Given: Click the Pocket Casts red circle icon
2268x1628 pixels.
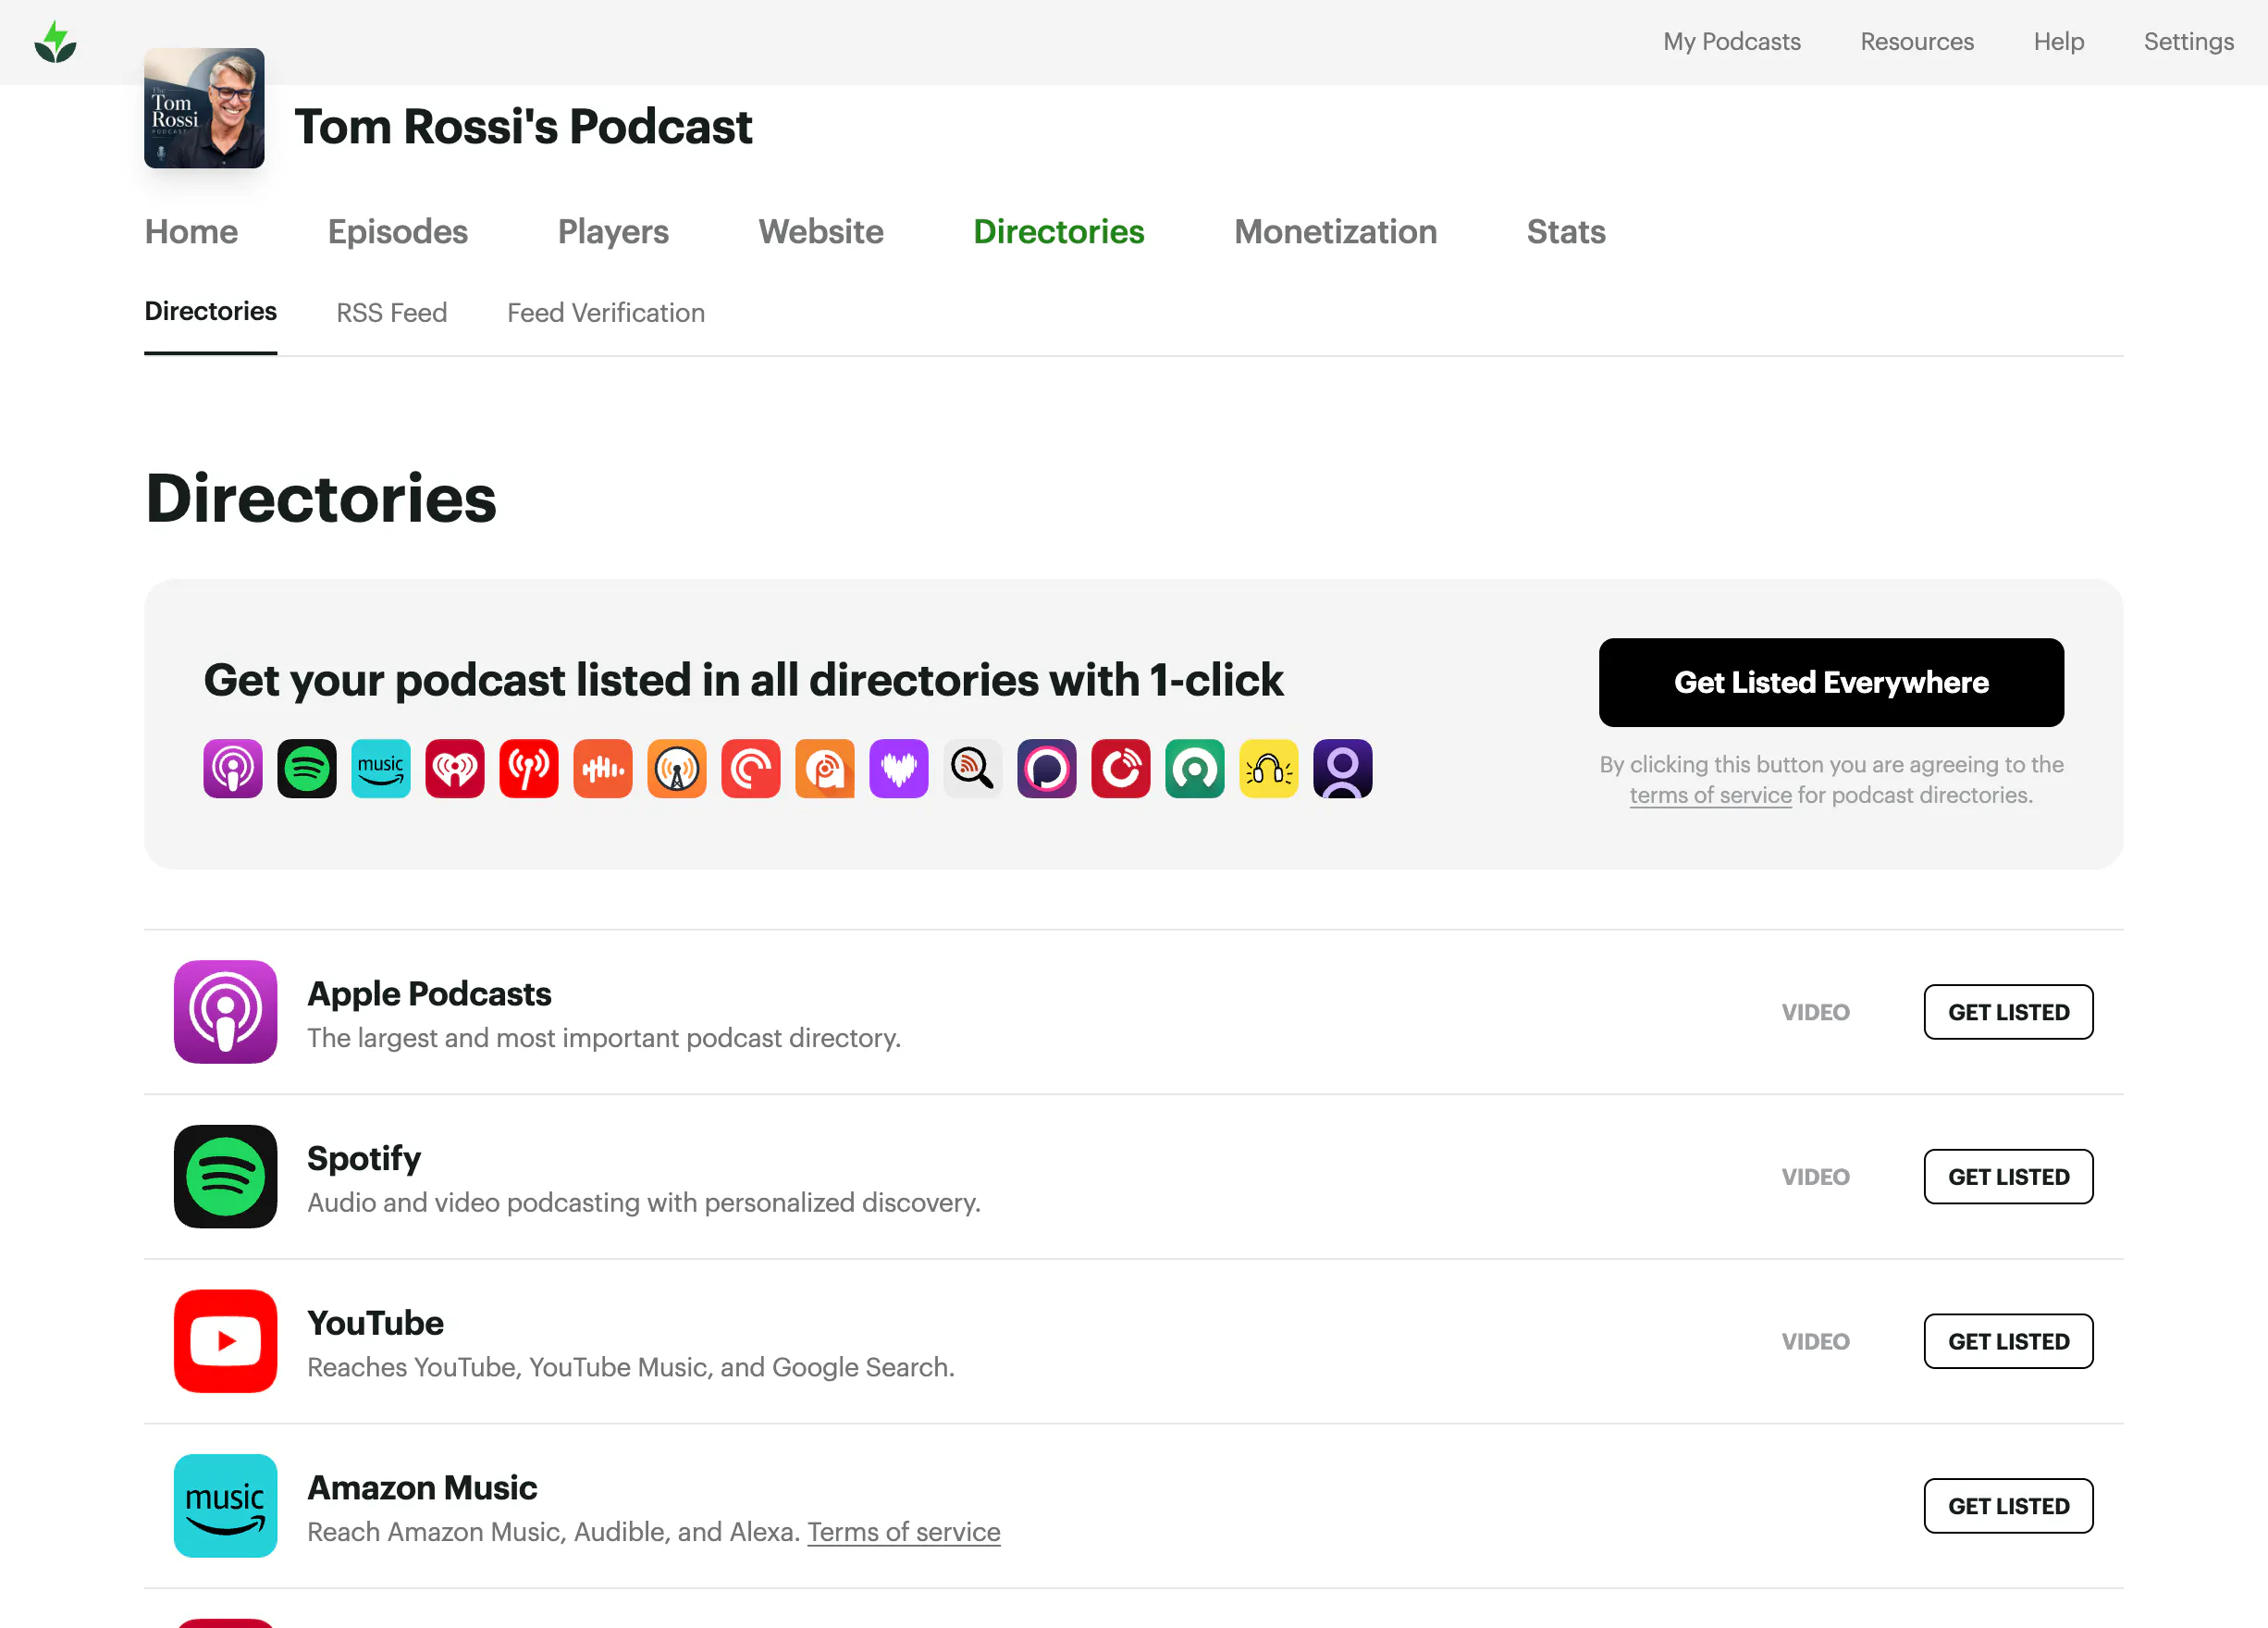Looking at the screenshot, I should (x=751, y=769).
